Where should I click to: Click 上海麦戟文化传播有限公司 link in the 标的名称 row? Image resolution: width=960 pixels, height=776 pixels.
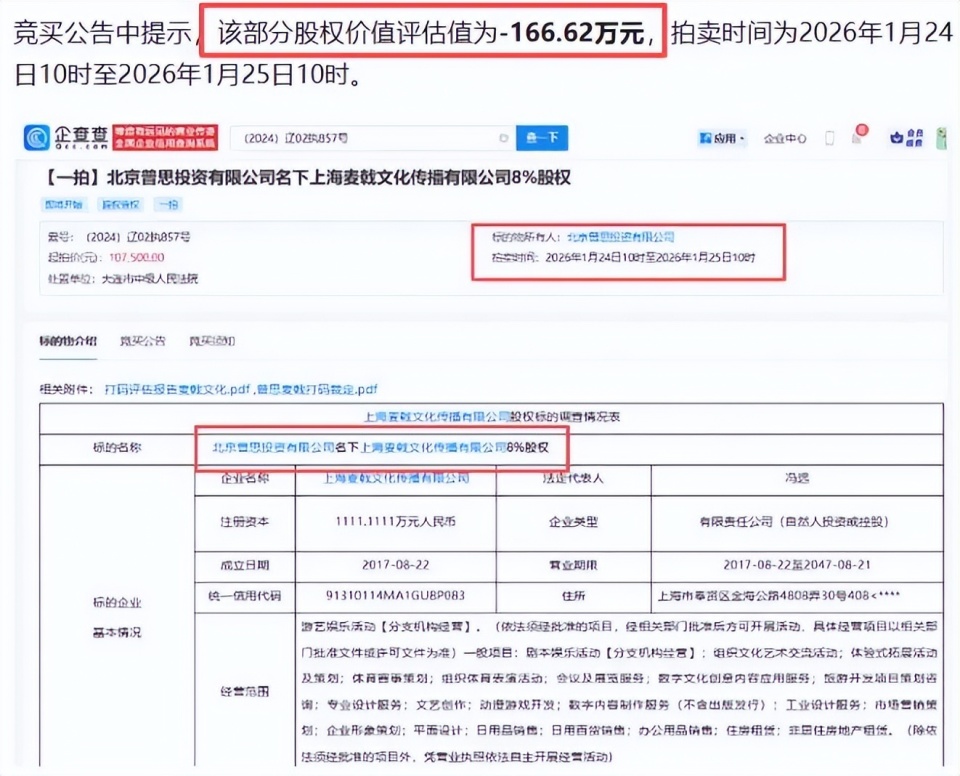[433, 448]
